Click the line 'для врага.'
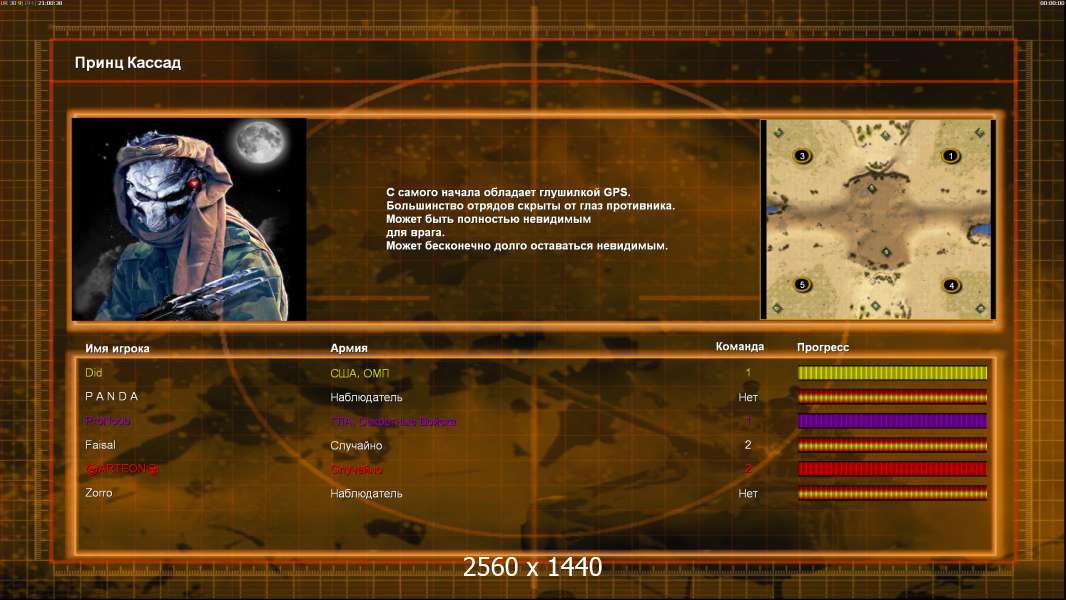Screen dimensions: 1066x600 click(415, 232)
